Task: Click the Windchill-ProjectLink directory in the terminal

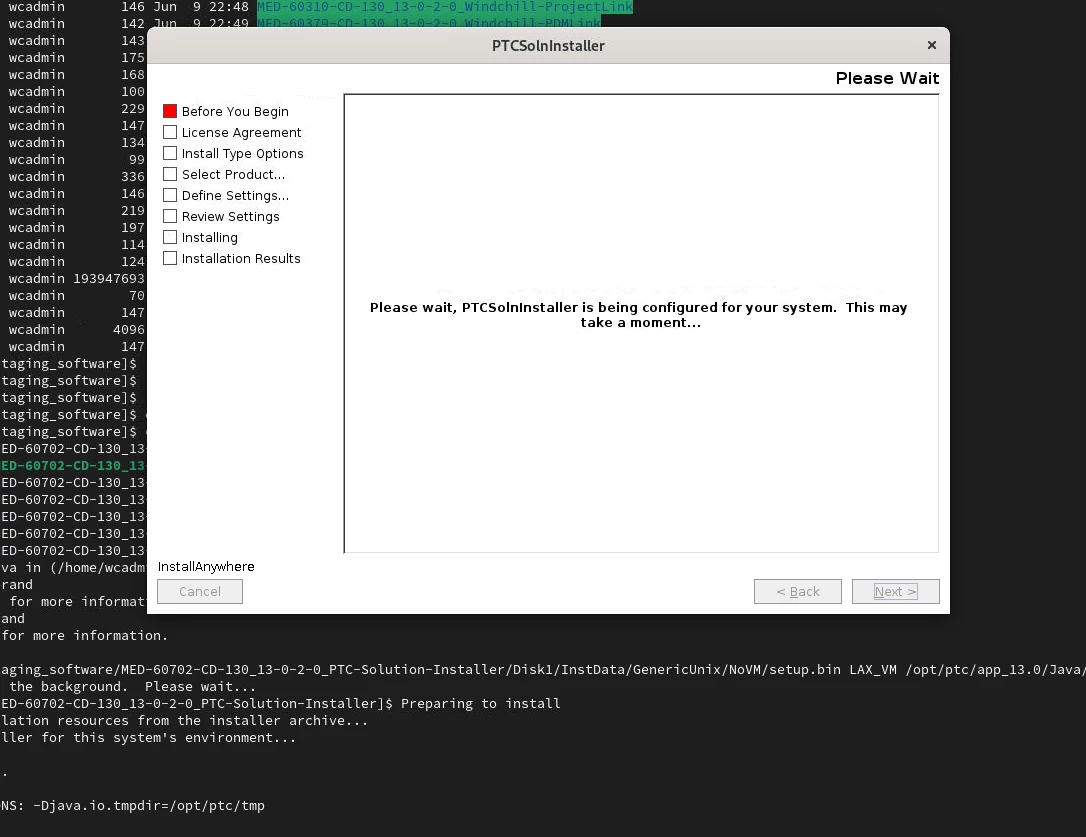Action: [x=445, y=7]
